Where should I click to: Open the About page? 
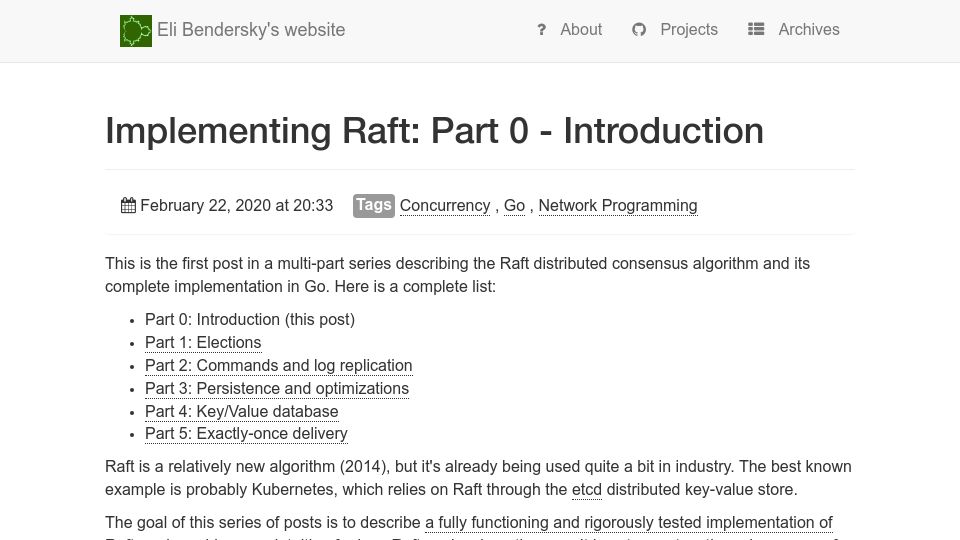click(580, 29)
